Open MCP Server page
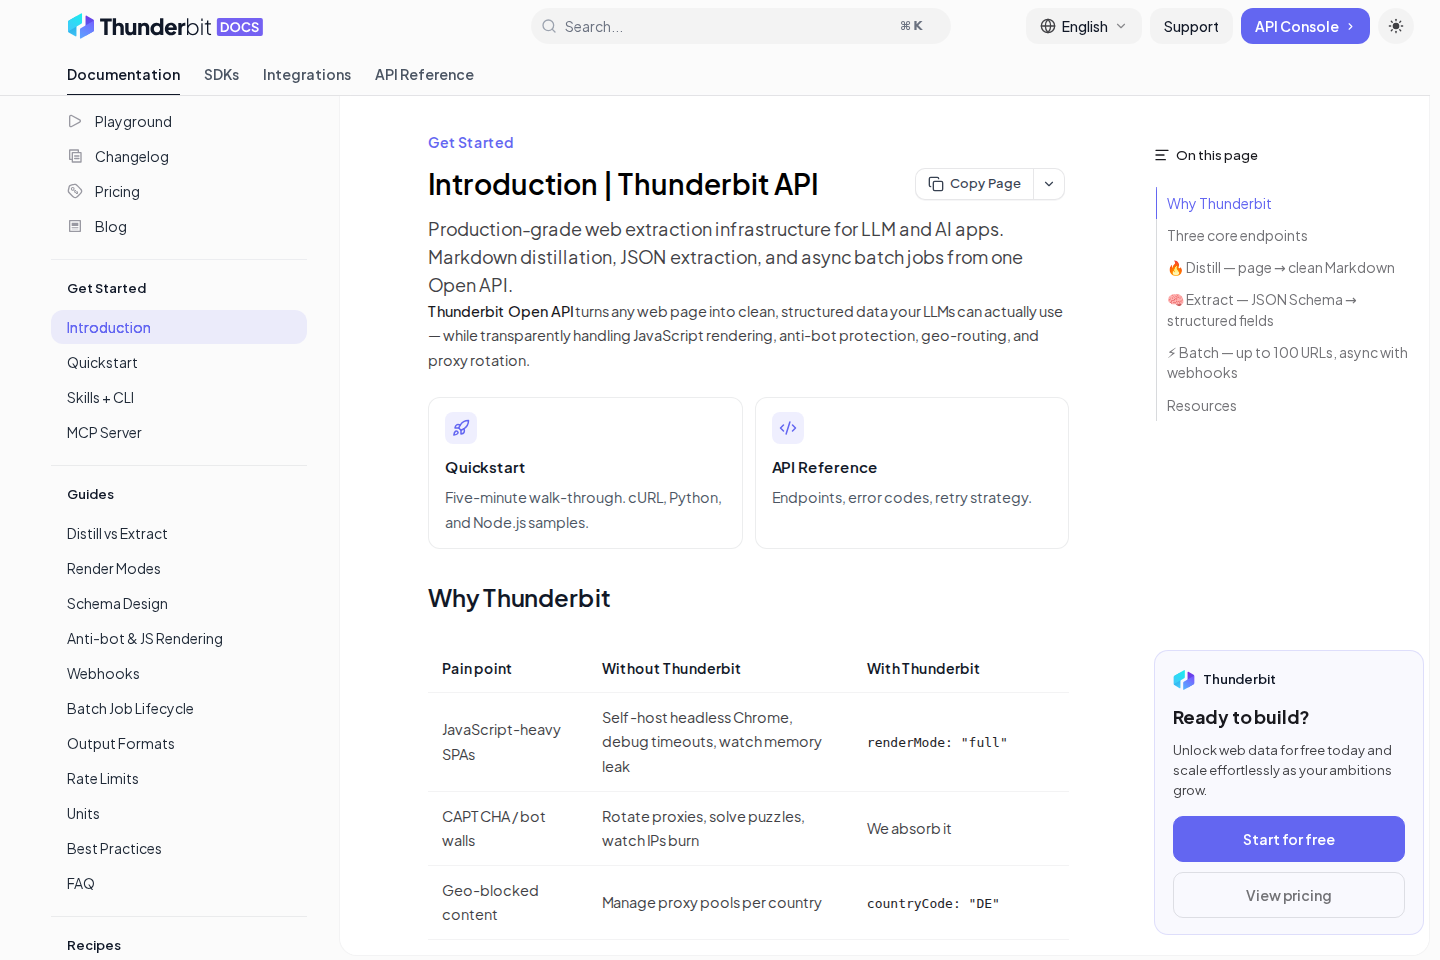This screenshot has height=960, width=1440. pos(179,432)
